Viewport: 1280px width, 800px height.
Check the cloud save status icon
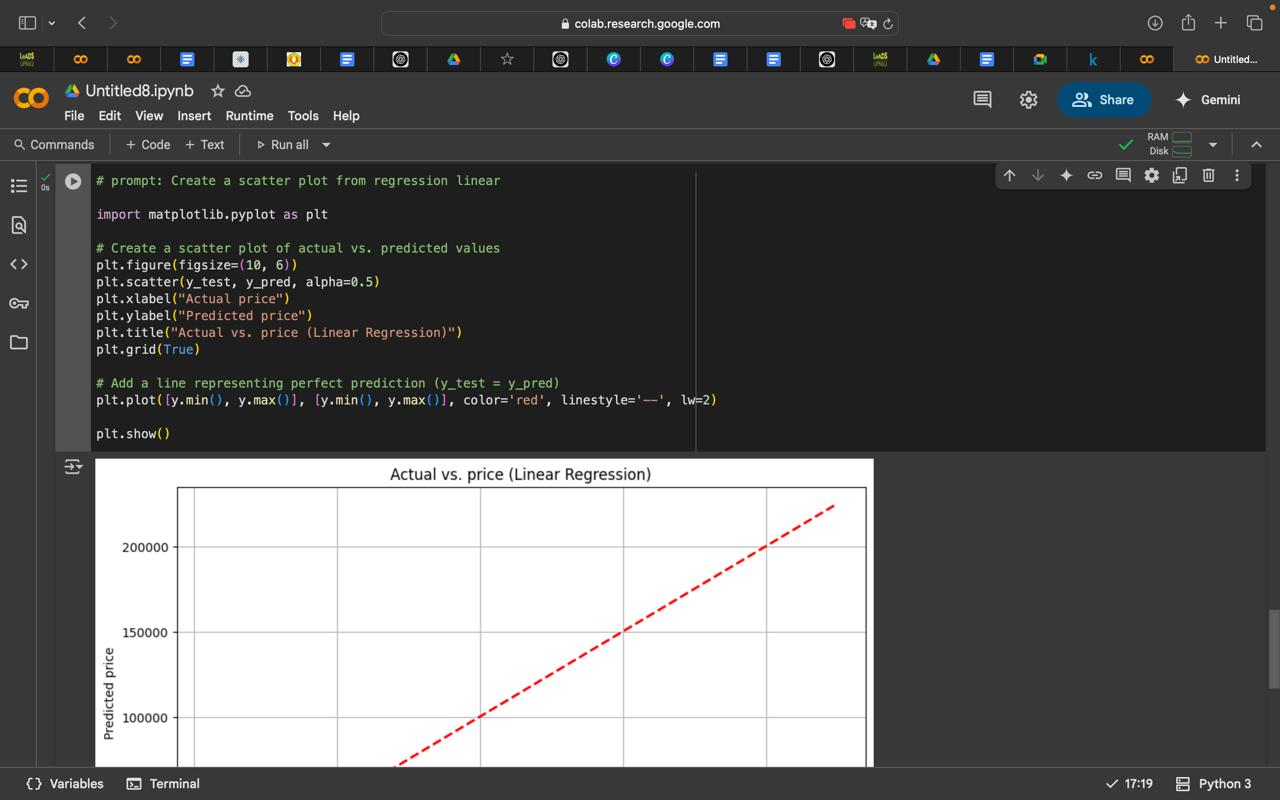click(242, 91)
